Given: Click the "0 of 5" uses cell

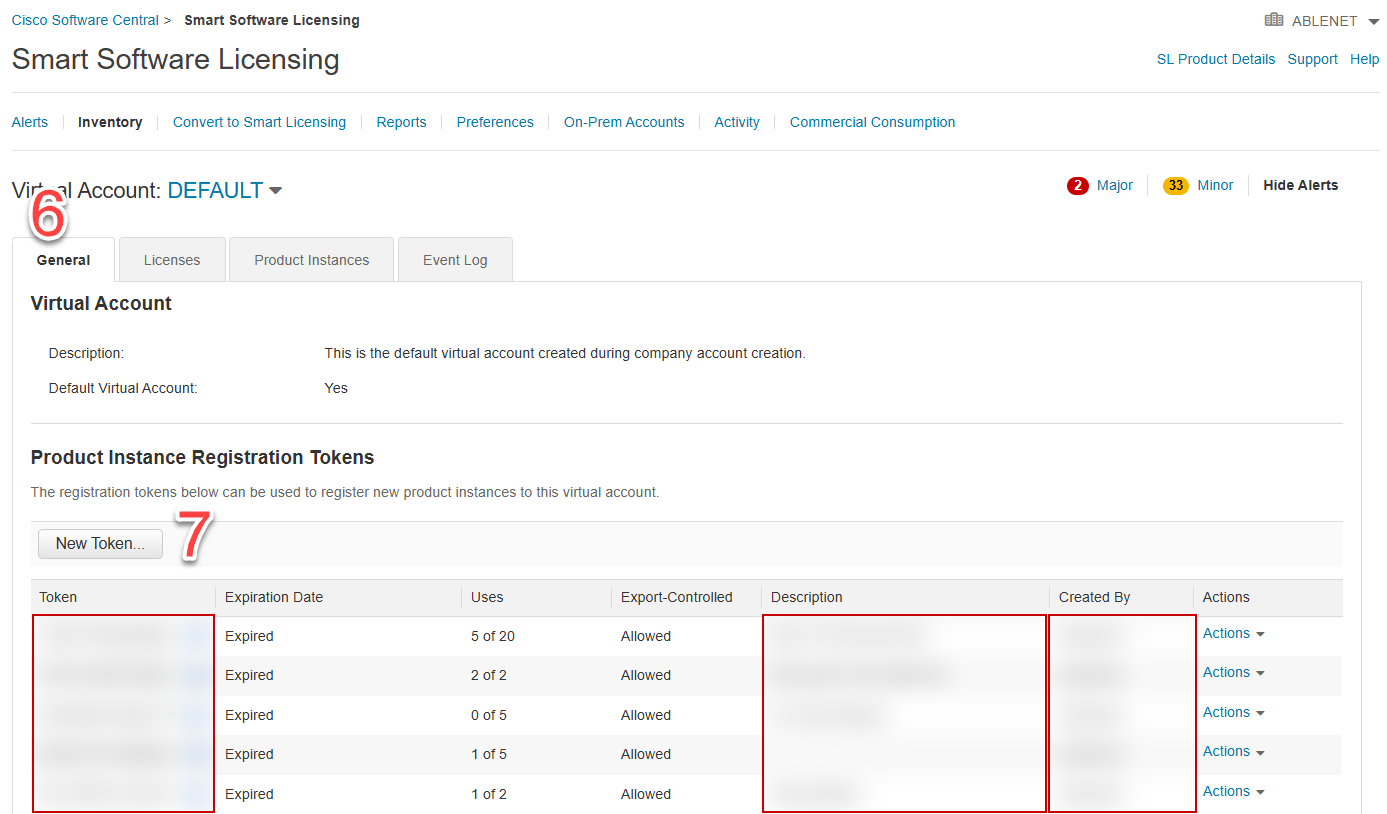Looking at the screenshot, I should (489, 715).
